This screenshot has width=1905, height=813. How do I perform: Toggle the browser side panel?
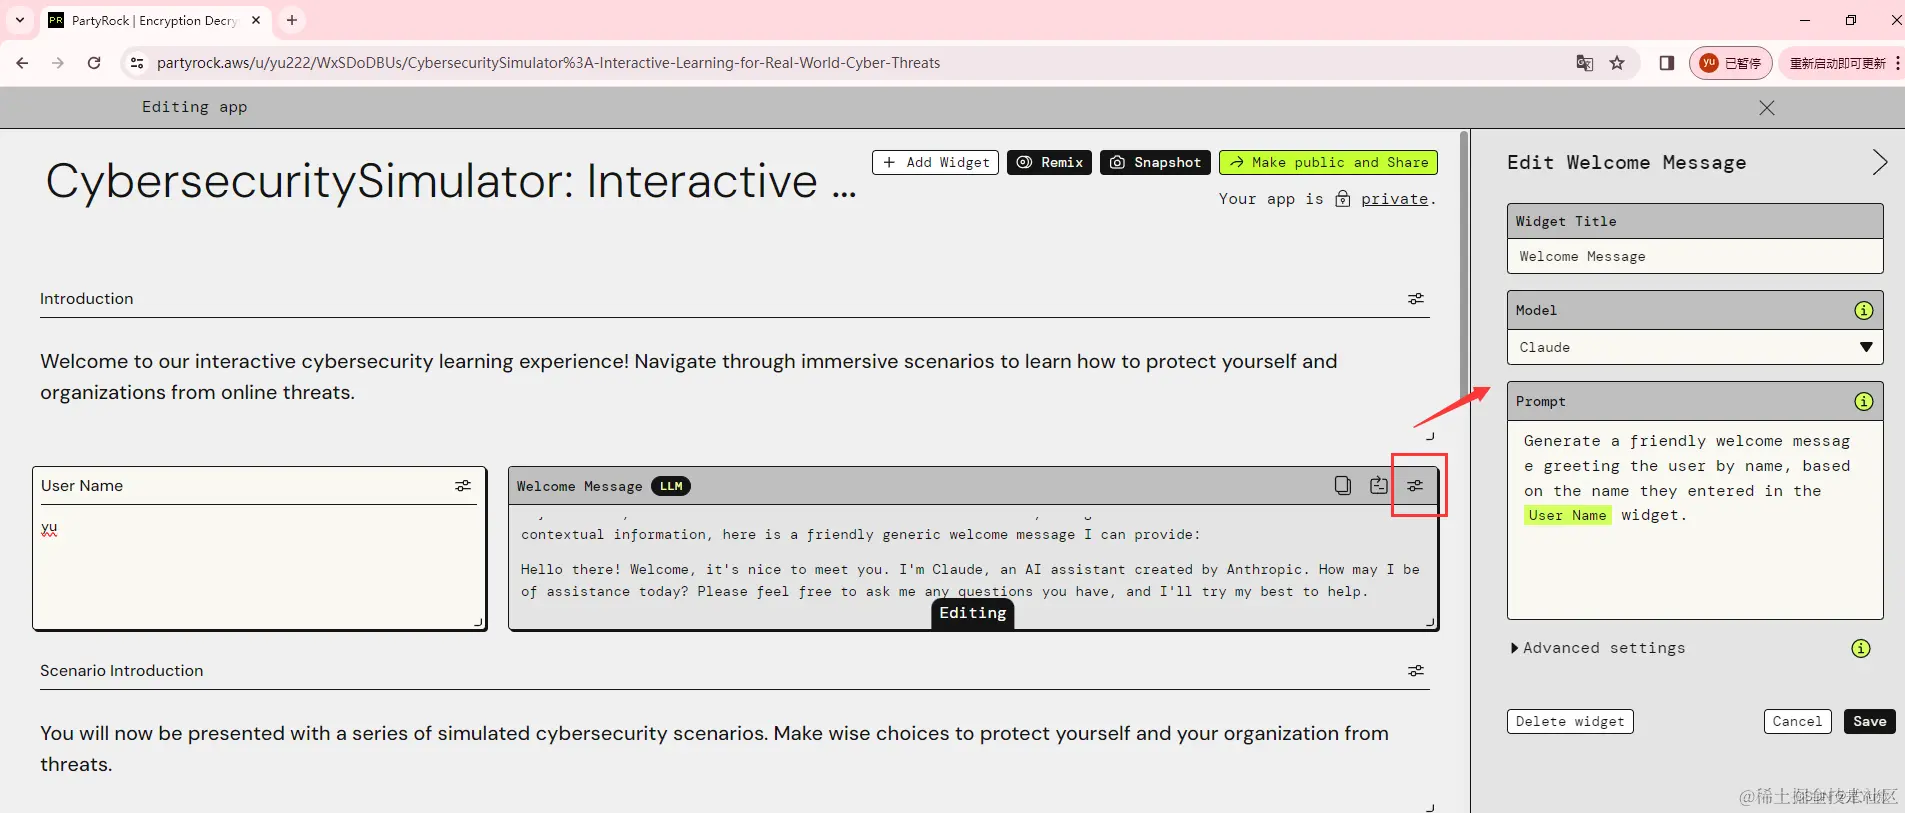[x=1666, y=63]
